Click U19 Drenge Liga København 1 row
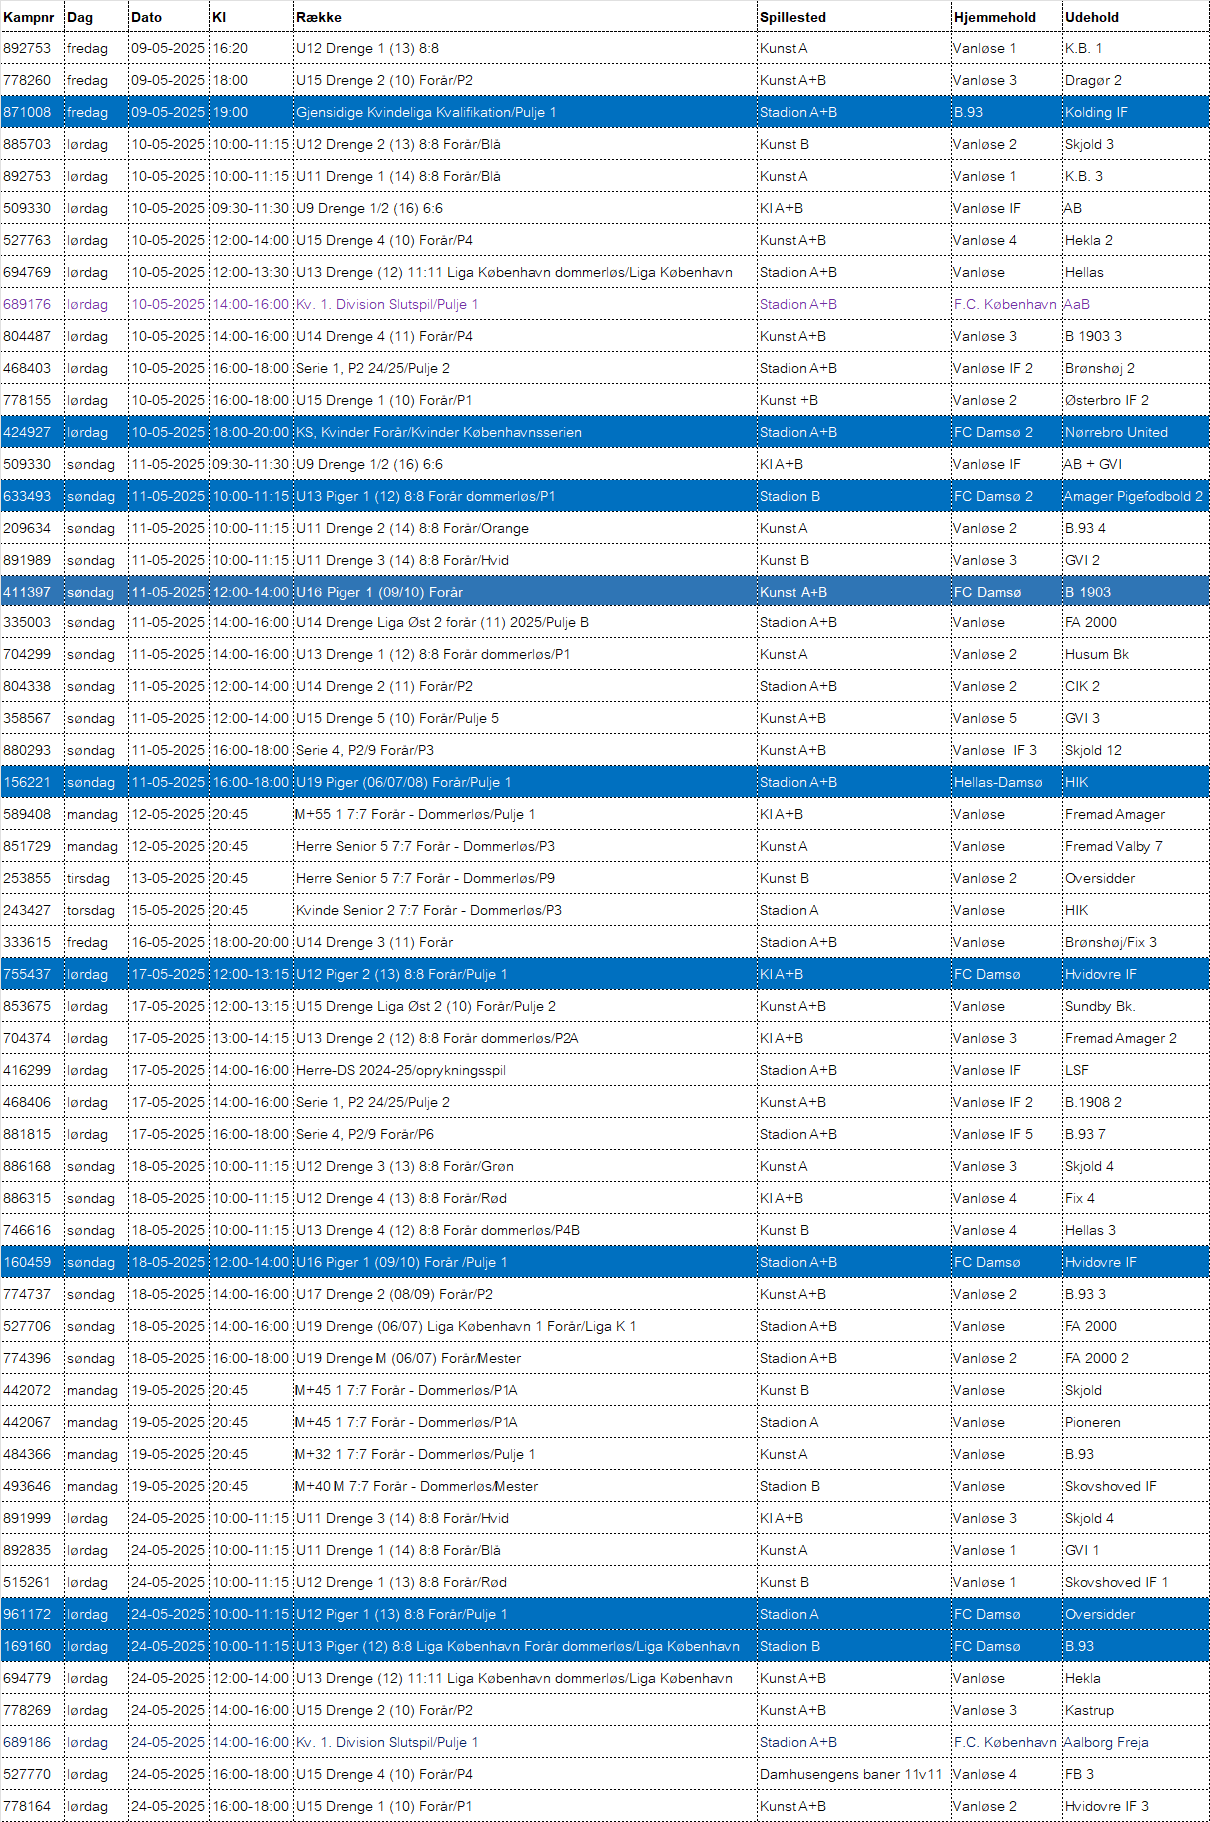Screen dimensions: 1210x1822 pos(605,1326)
